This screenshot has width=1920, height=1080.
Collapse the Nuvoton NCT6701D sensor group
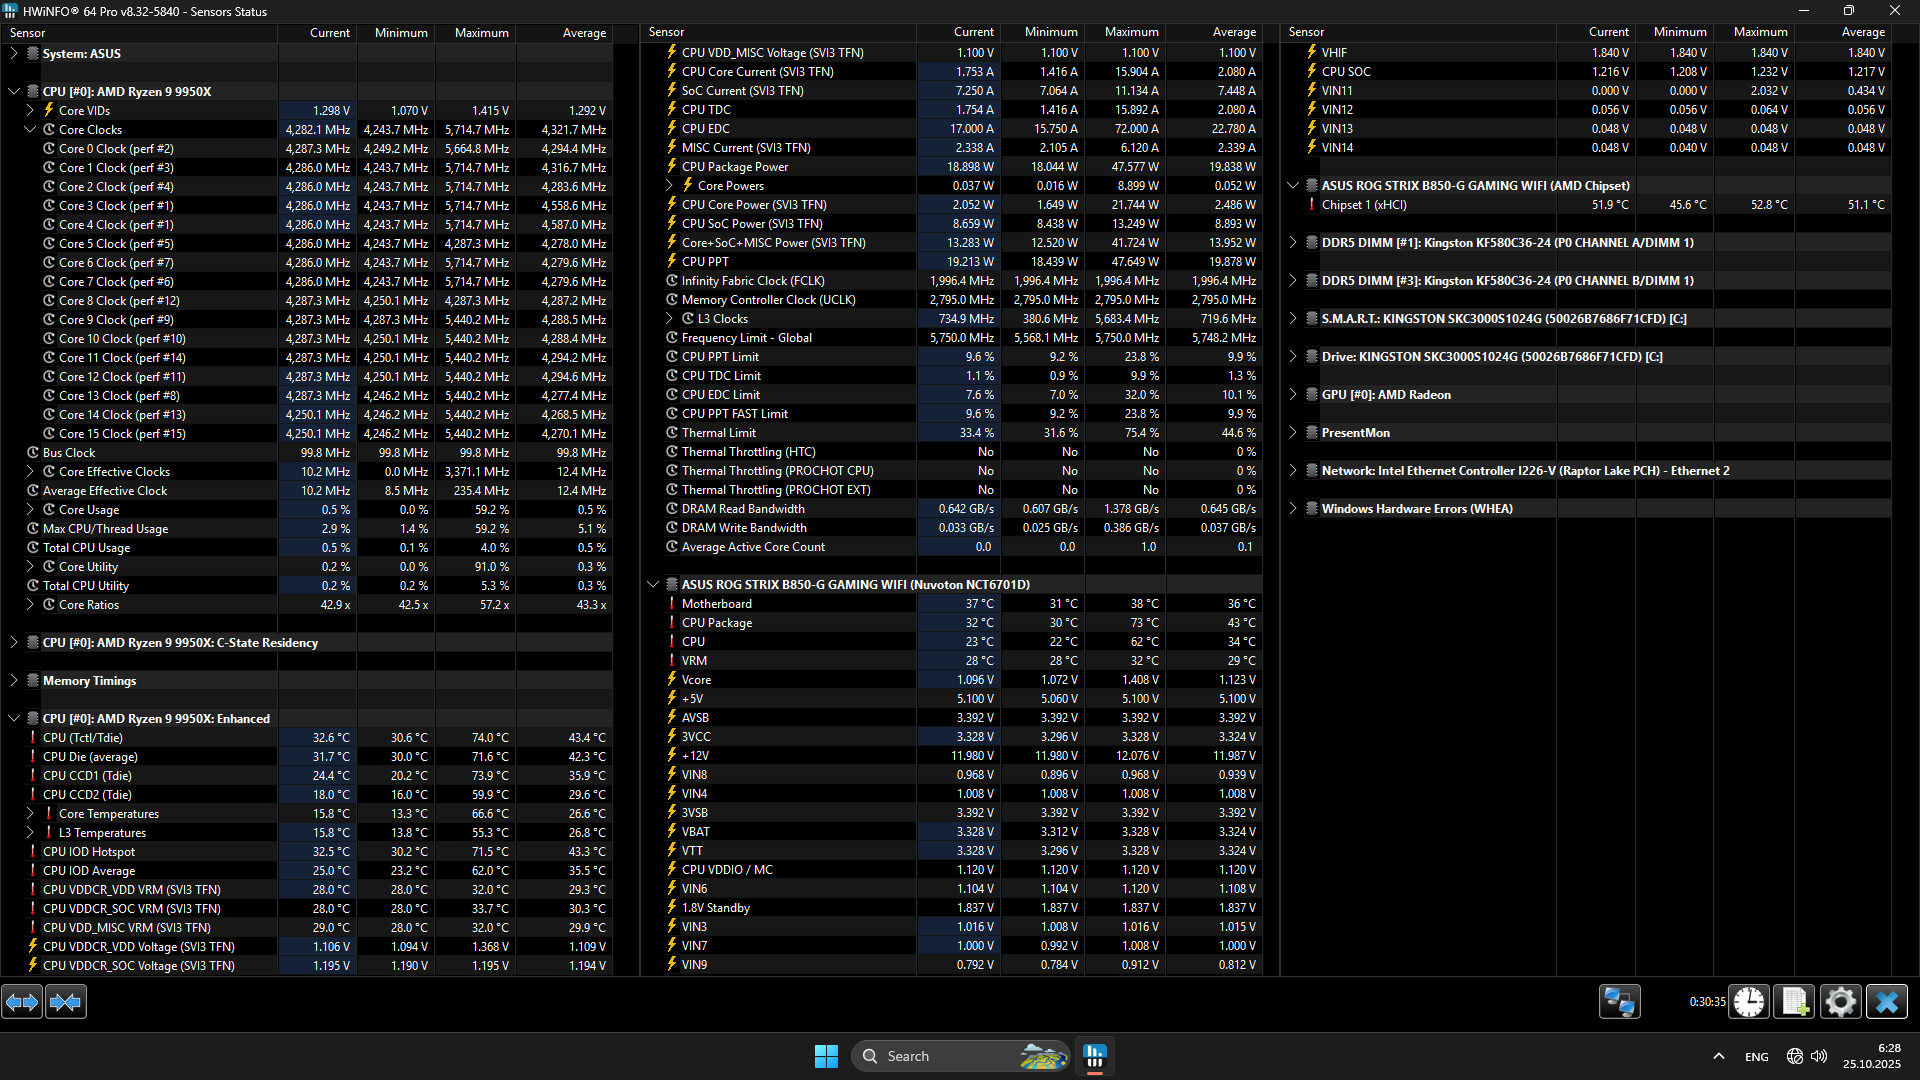(653, 585)
